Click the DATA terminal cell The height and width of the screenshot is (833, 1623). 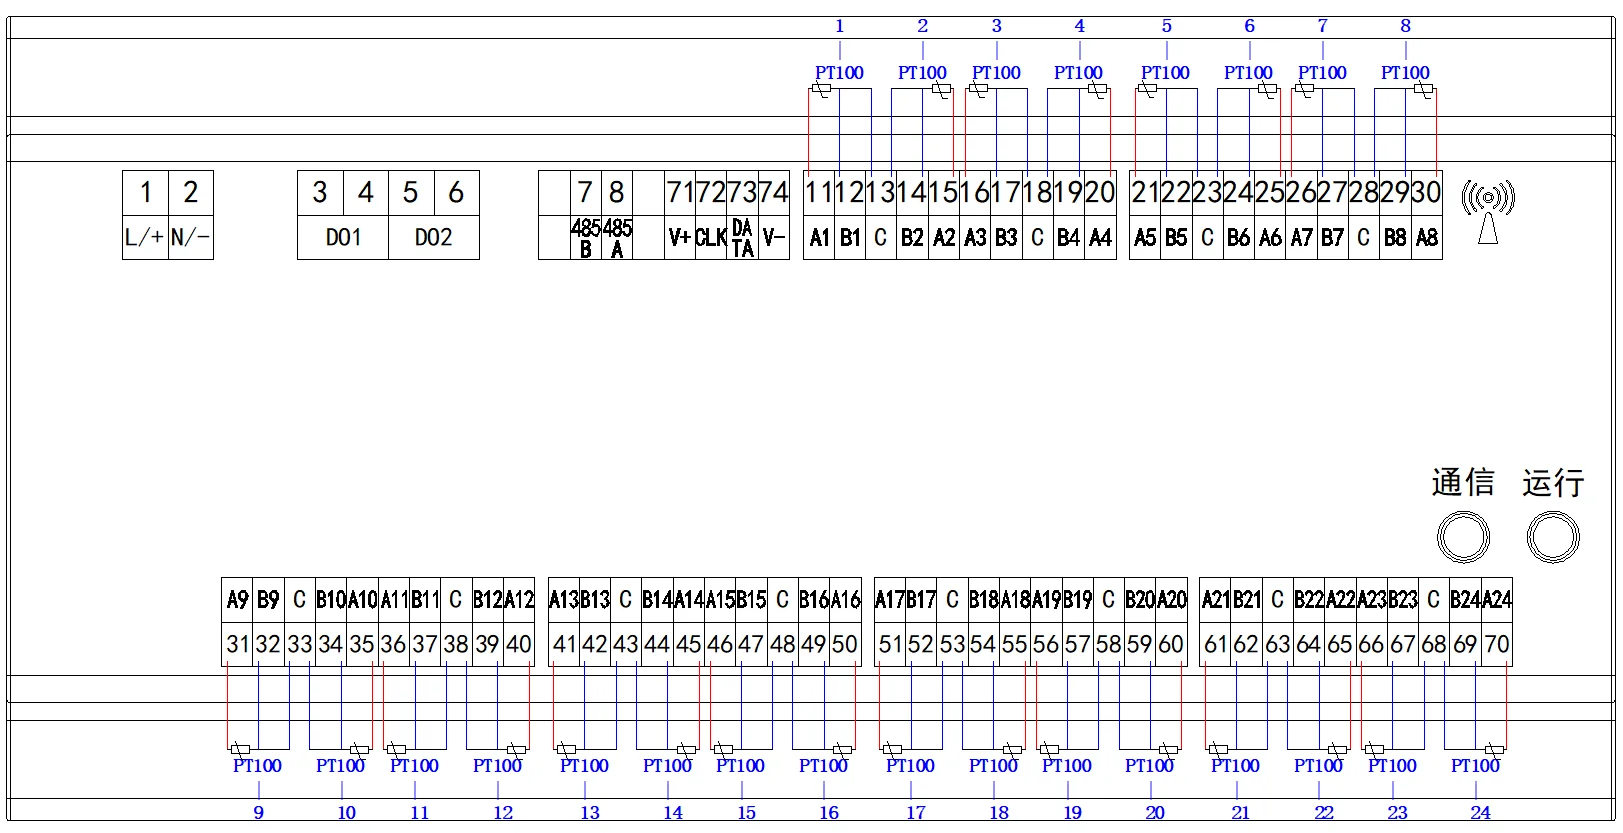click(742, 238)
